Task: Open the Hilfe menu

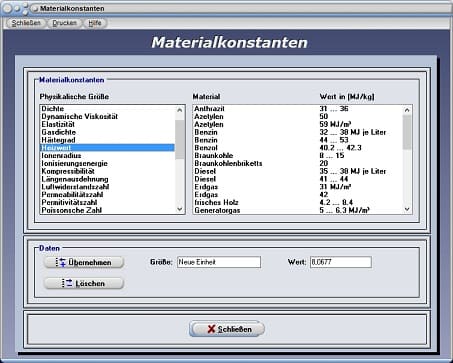Action: pos(95,23)
